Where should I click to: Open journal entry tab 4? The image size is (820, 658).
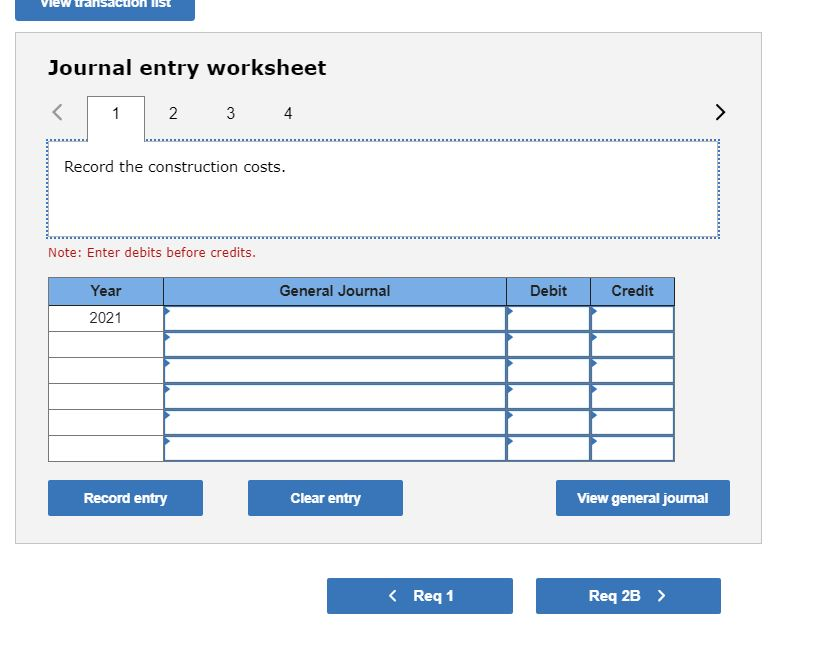pyautogui.click(x=287, y=113)
